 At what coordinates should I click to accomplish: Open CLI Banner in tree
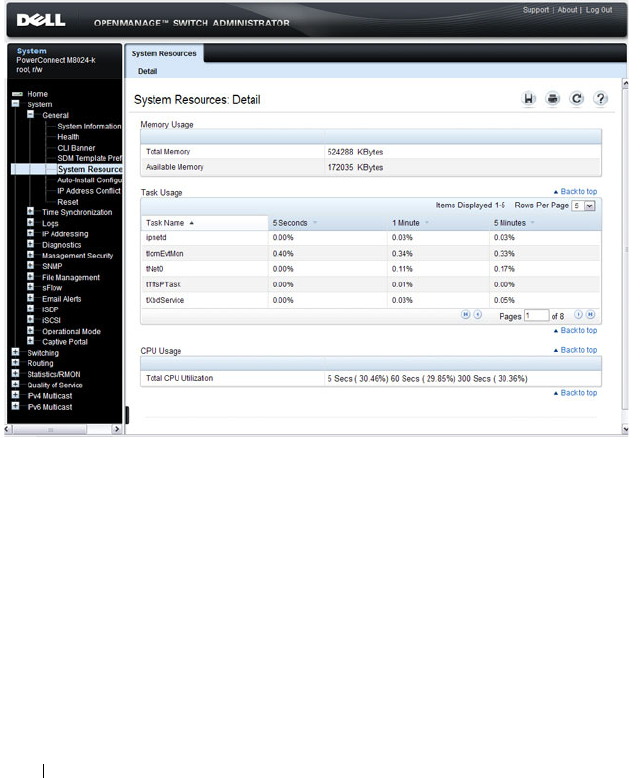point(76,148)
